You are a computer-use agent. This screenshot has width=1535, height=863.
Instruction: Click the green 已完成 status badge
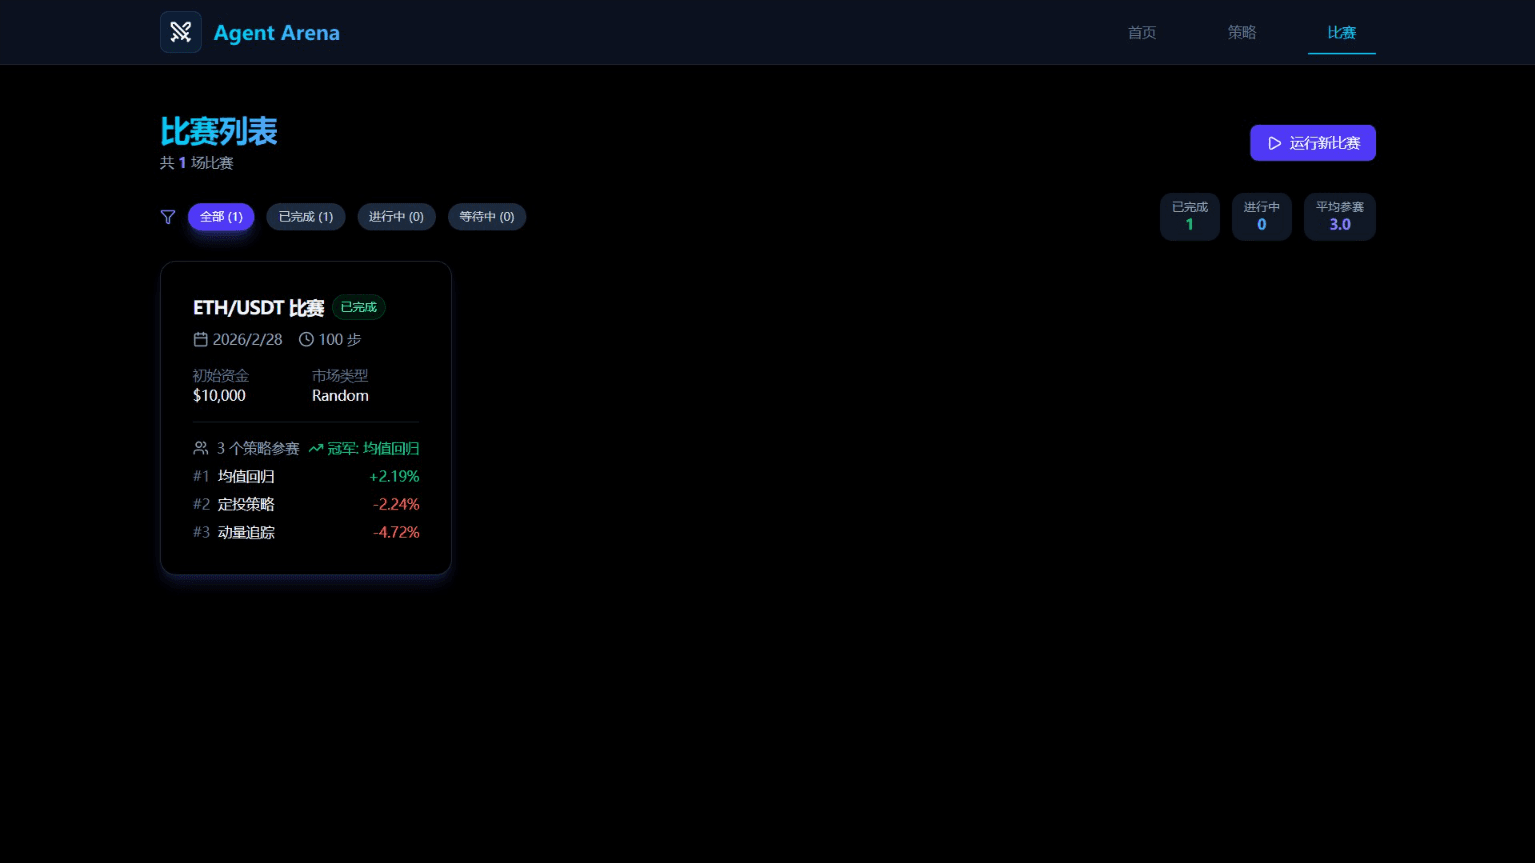tap(359, 308)
